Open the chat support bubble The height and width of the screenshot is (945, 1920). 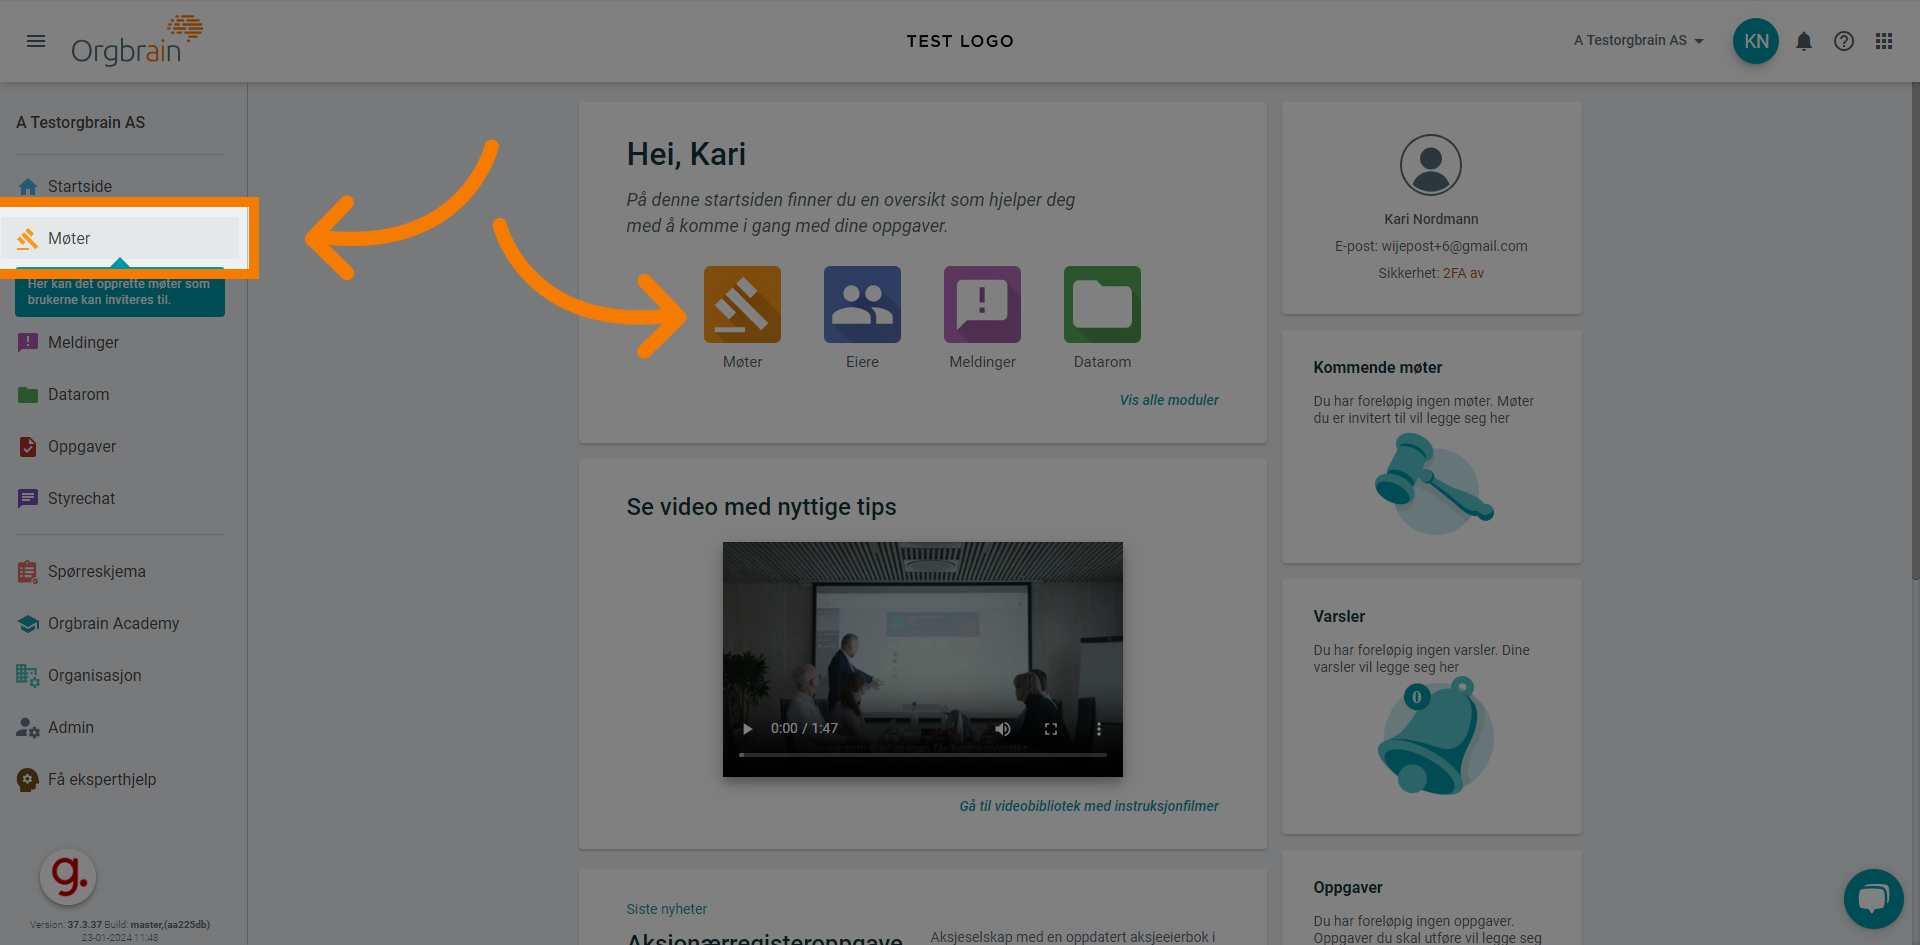(1873, 898)
